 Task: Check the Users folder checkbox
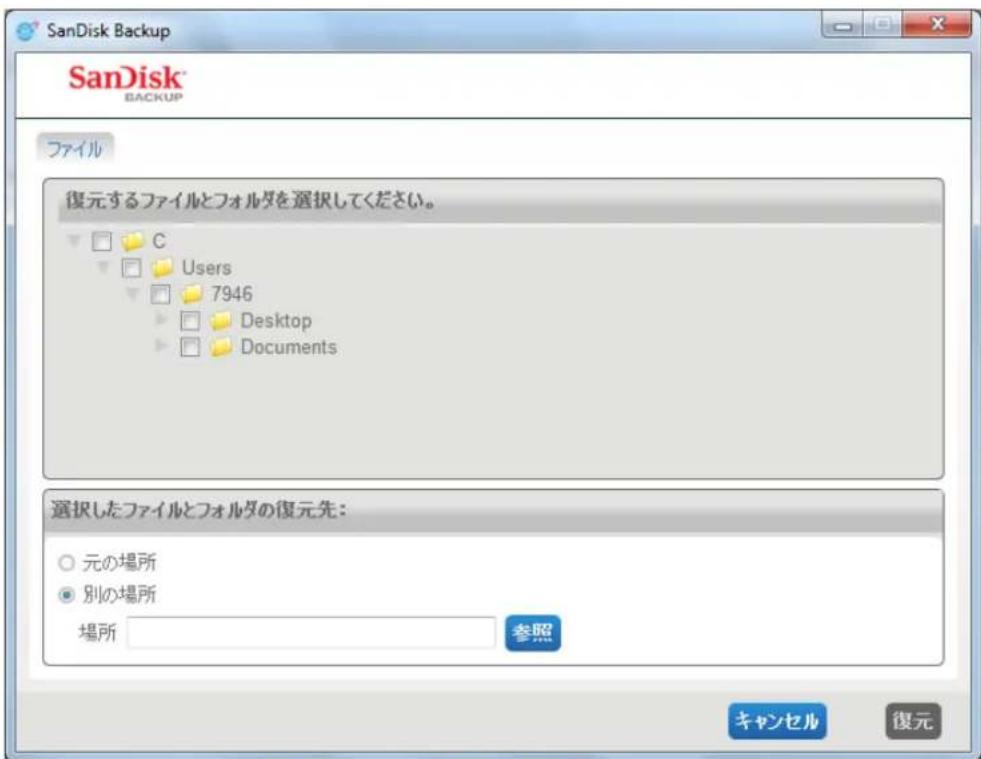[131, 268]
